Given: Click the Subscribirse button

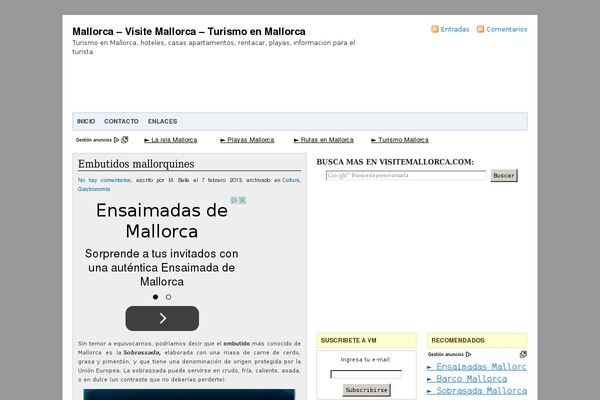Looking at the screenshot, I should pos(367,390).
